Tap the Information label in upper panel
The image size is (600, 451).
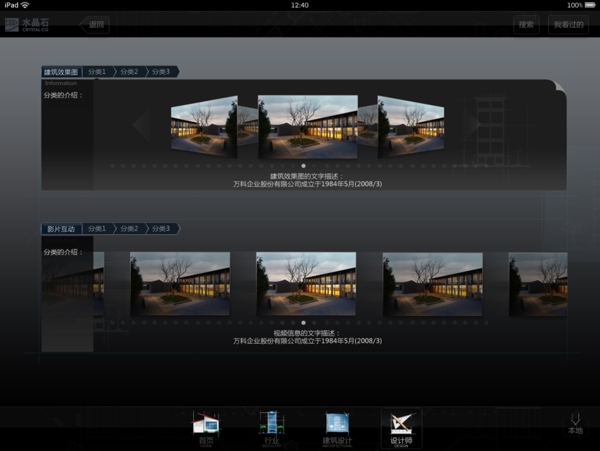(61, 83)
